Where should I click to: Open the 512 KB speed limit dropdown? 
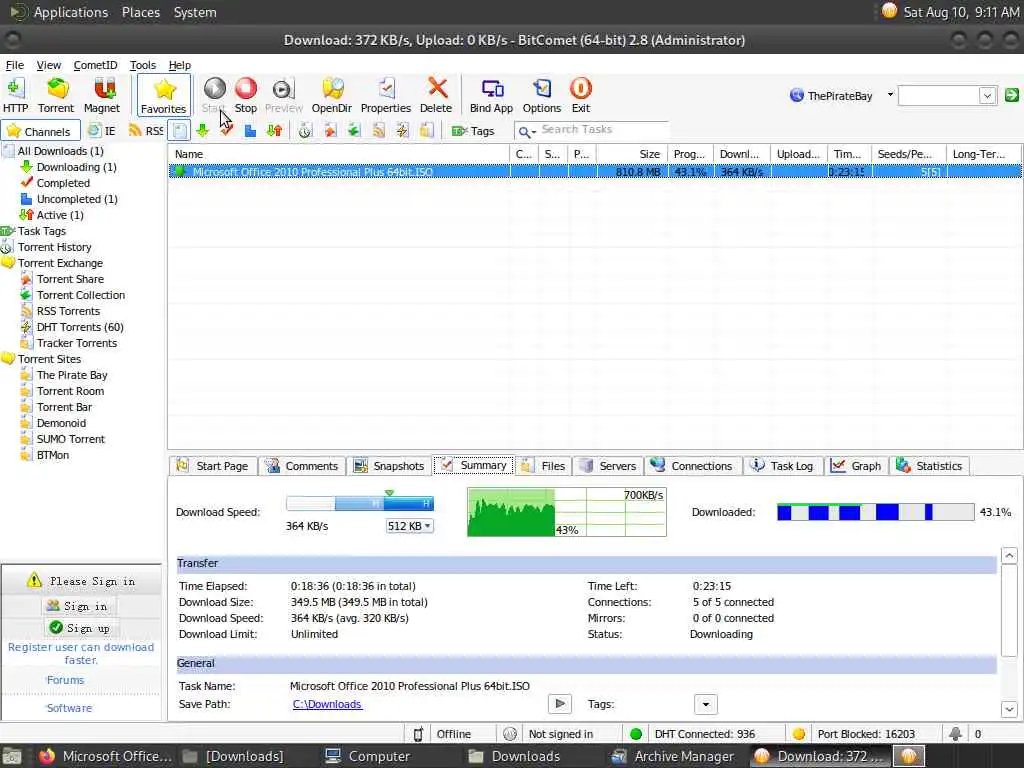[409, 526]
